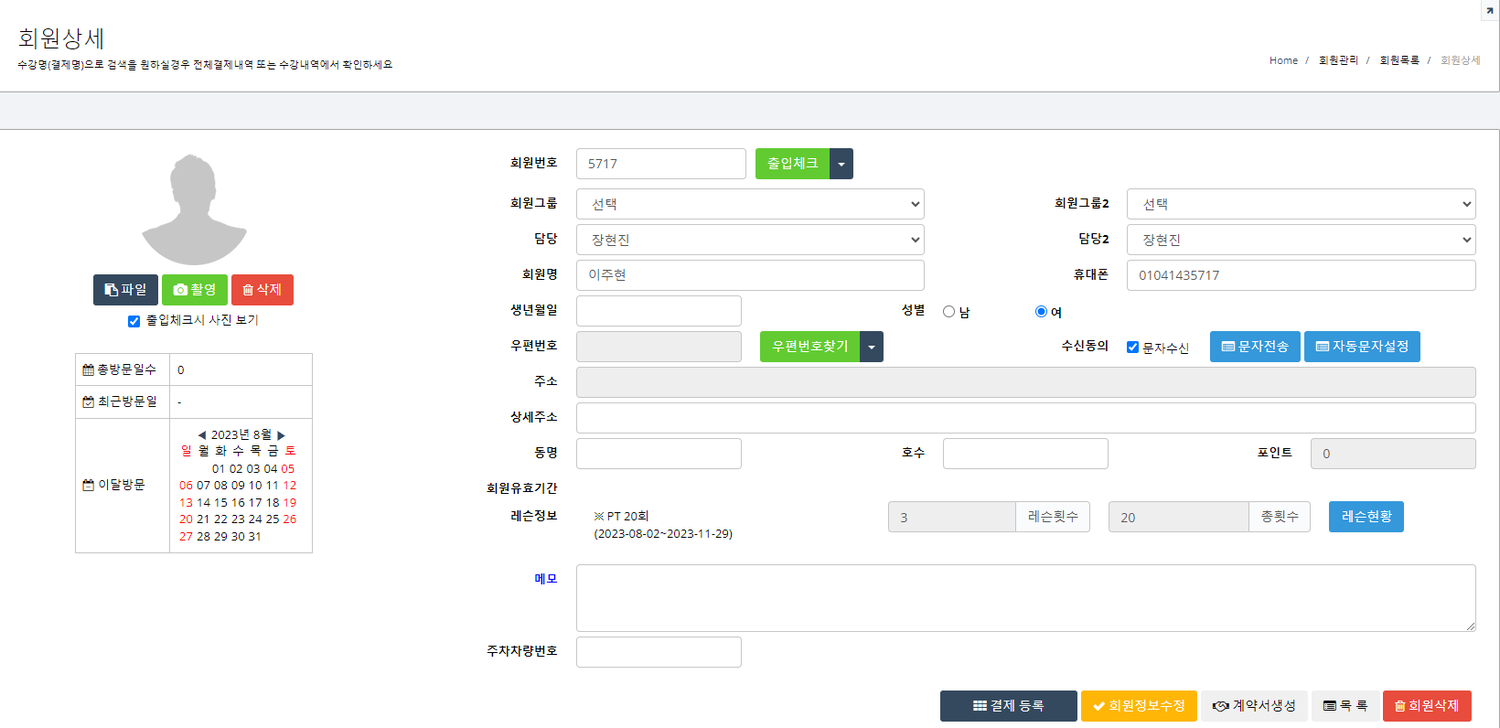Uncheck the 문자수신 consent checkbox

(1133, 347)
